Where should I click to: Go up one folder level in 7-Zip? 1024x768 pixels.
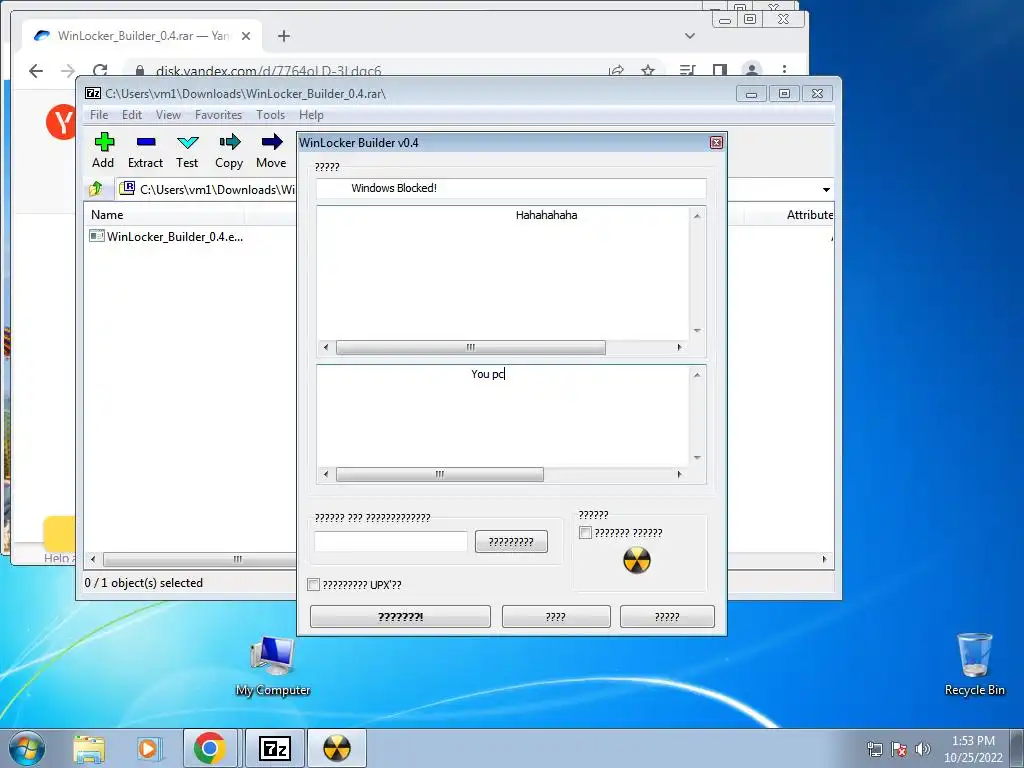(x=96, y=189)
